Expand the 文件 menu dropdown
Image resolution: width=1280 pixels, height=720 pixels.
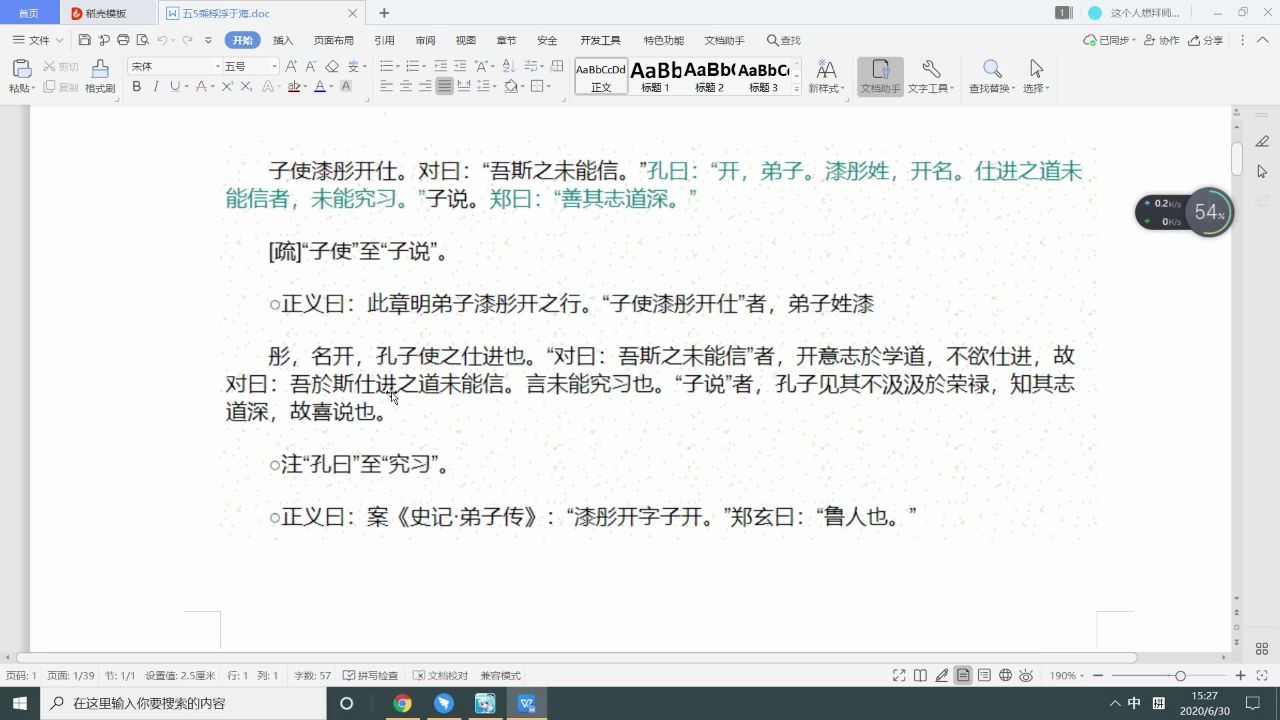[x=38, y=40]
